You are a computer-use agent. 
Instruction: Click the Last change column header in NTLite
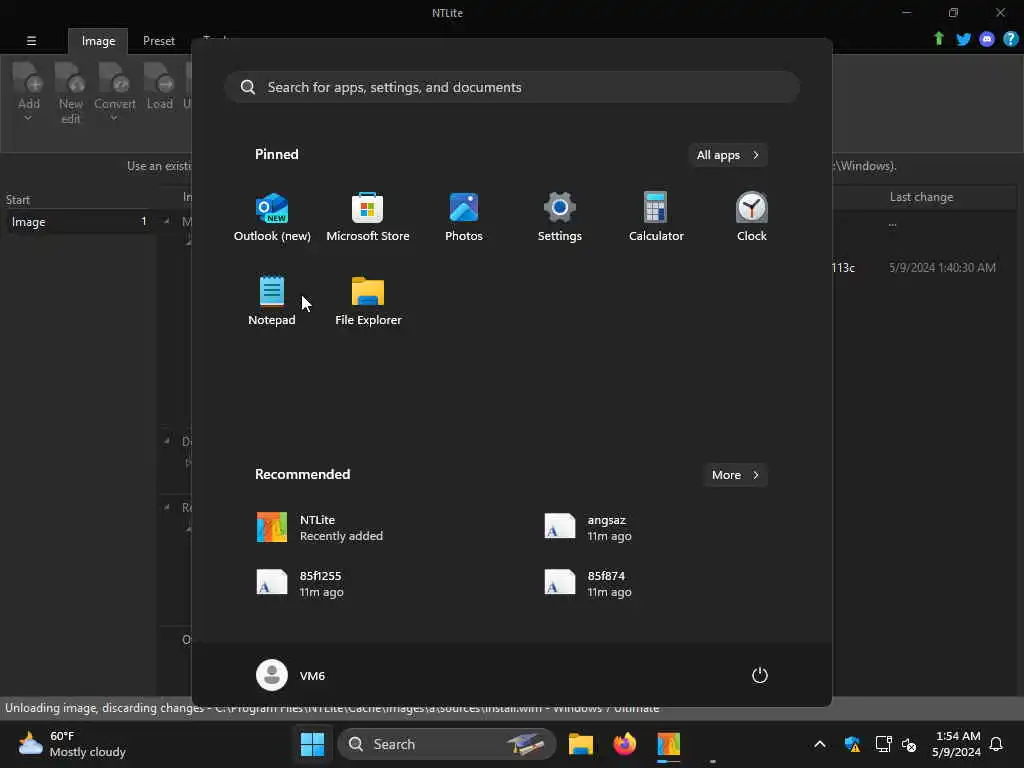(921, 197)
